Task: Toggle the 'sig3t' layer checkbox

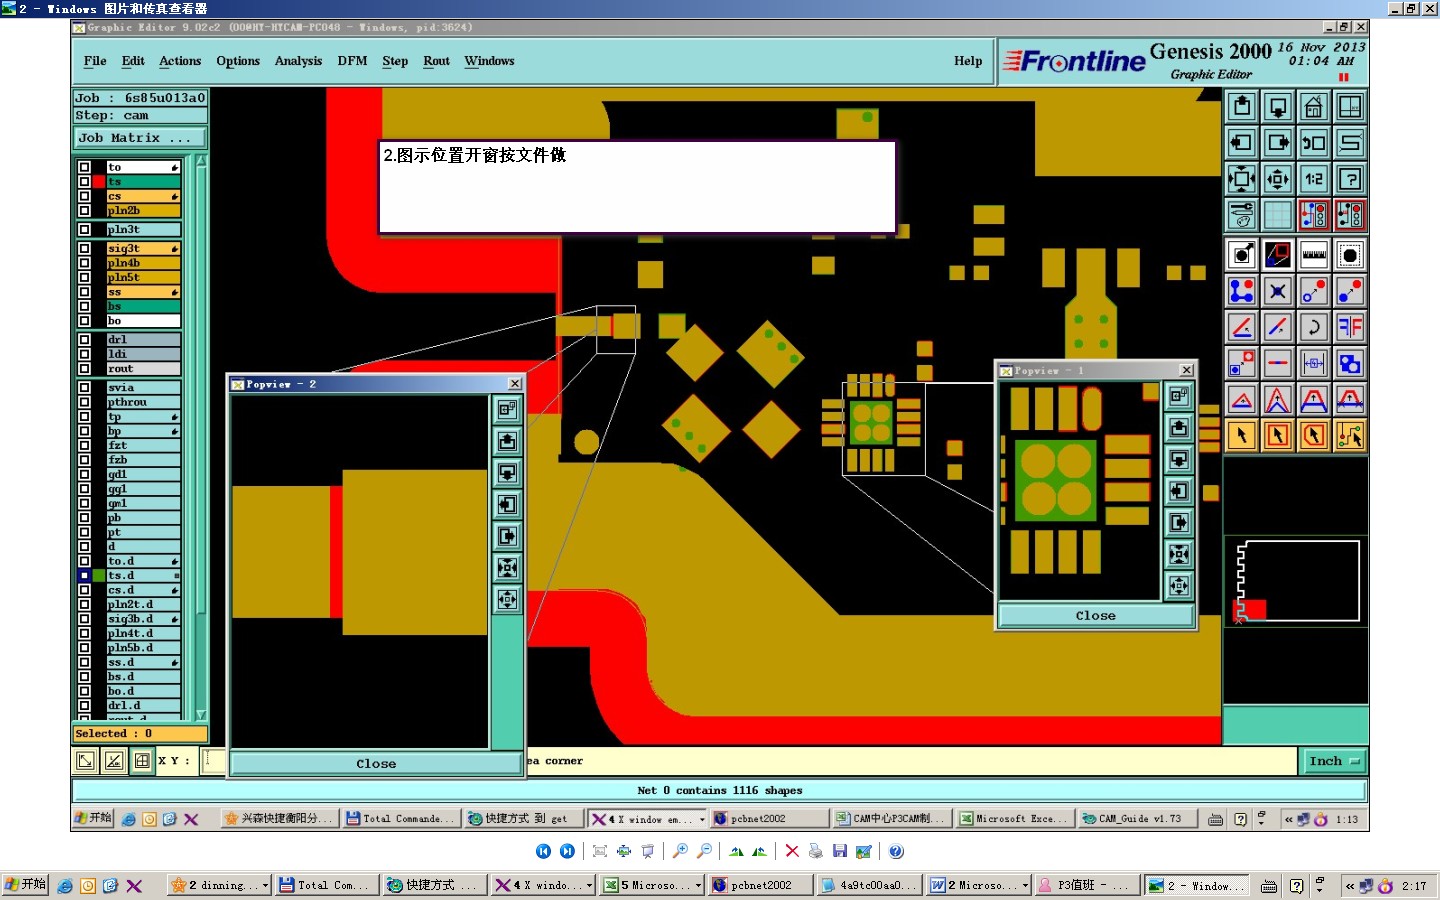Action: (84, 248)
